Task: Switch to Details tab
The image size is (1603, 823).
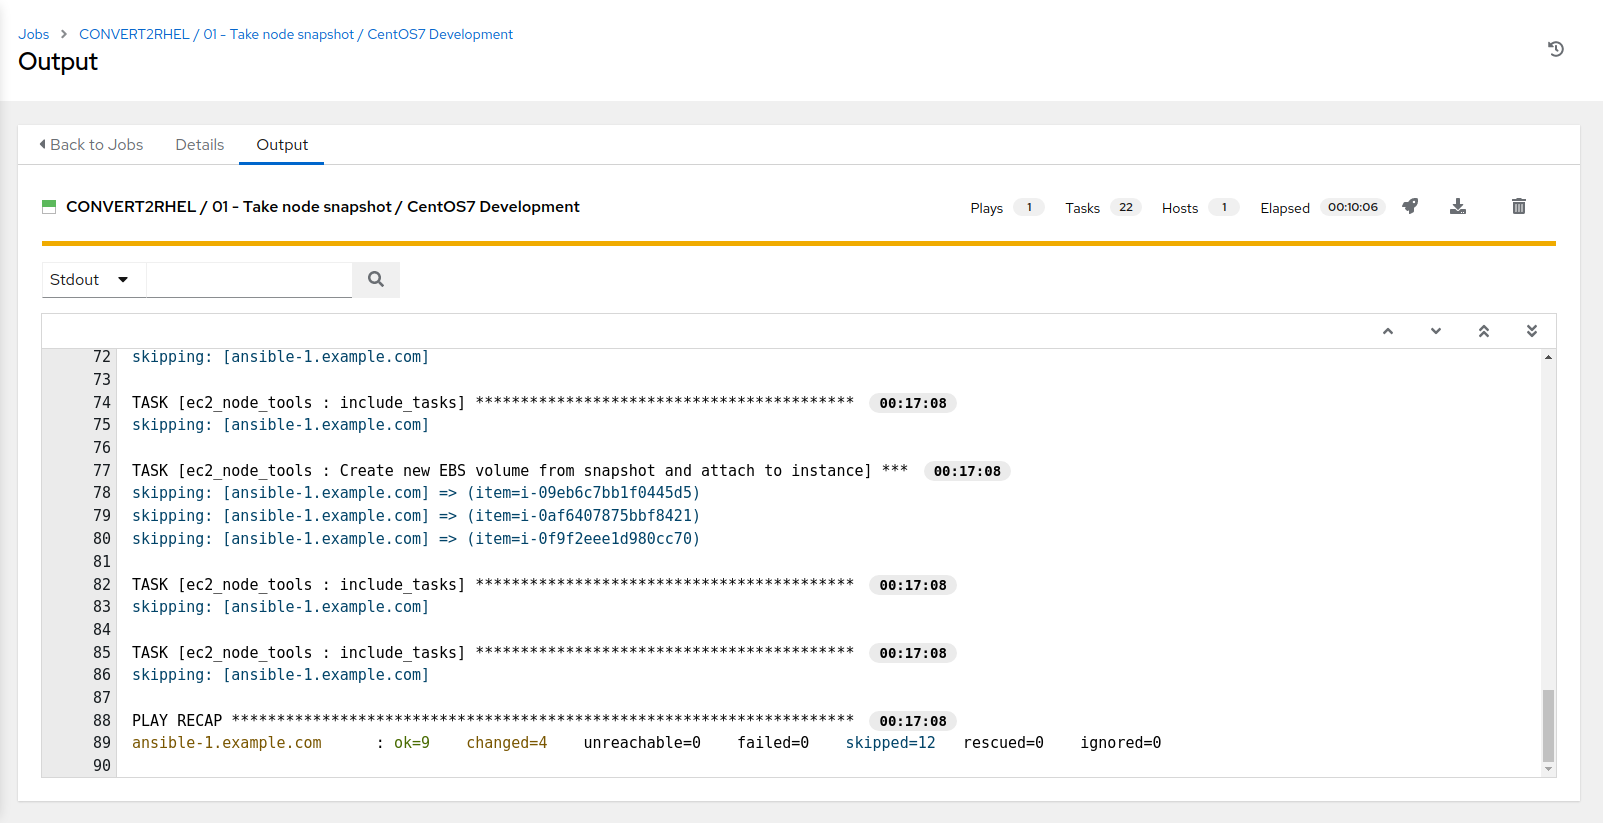Action: 200,145
